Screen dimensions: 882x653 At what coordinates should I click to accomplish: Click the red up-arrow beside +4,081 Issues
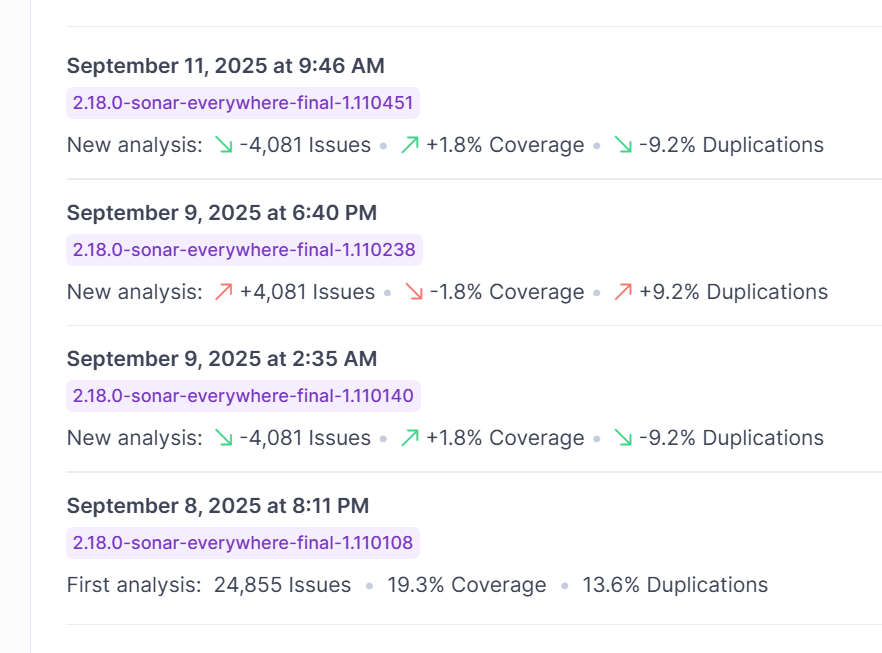click(223, 292)
